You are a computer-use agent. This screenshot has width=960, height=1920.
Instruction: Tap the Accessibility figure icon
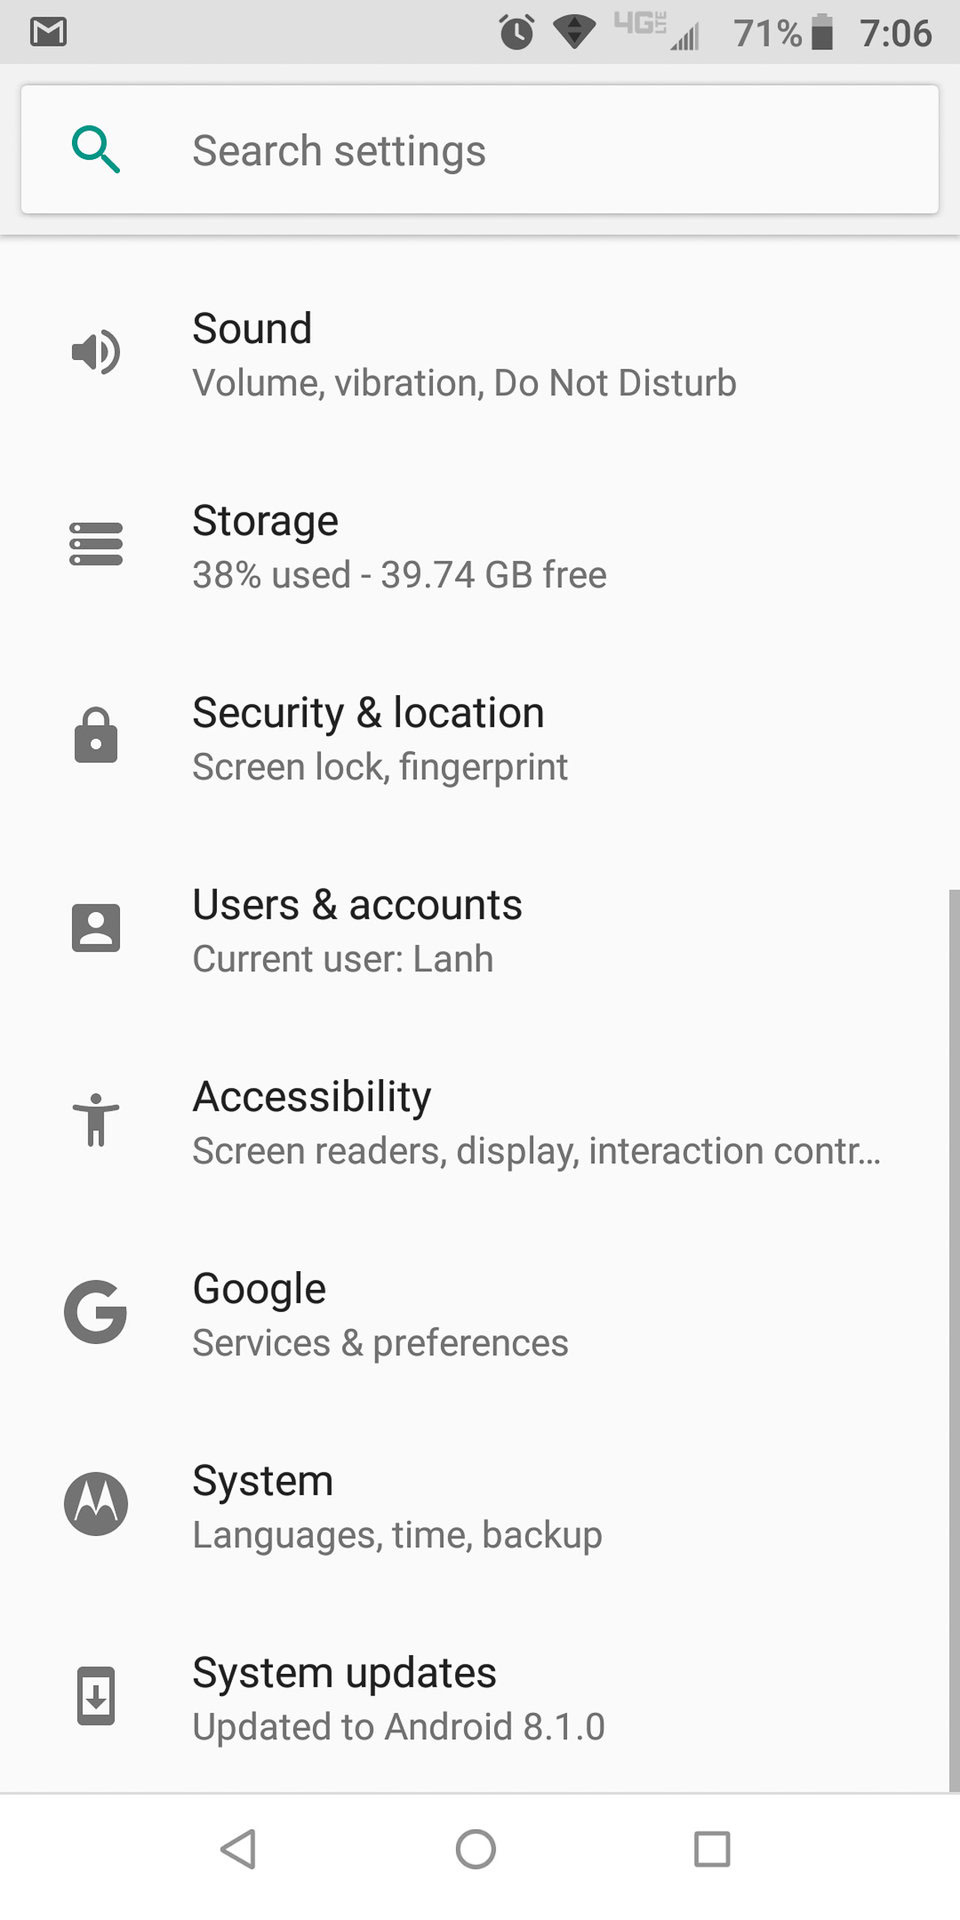(96, 1120)
